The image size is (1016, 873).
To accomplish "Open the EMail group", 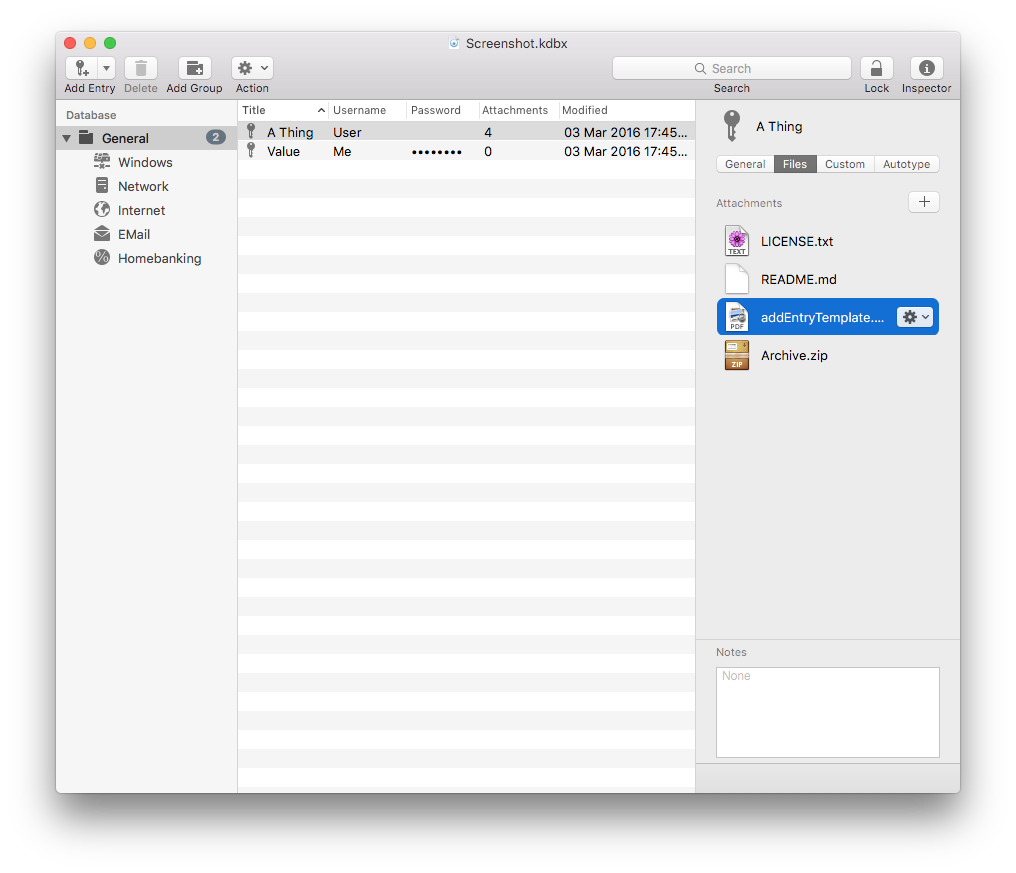I will click(x=134, y=234).
